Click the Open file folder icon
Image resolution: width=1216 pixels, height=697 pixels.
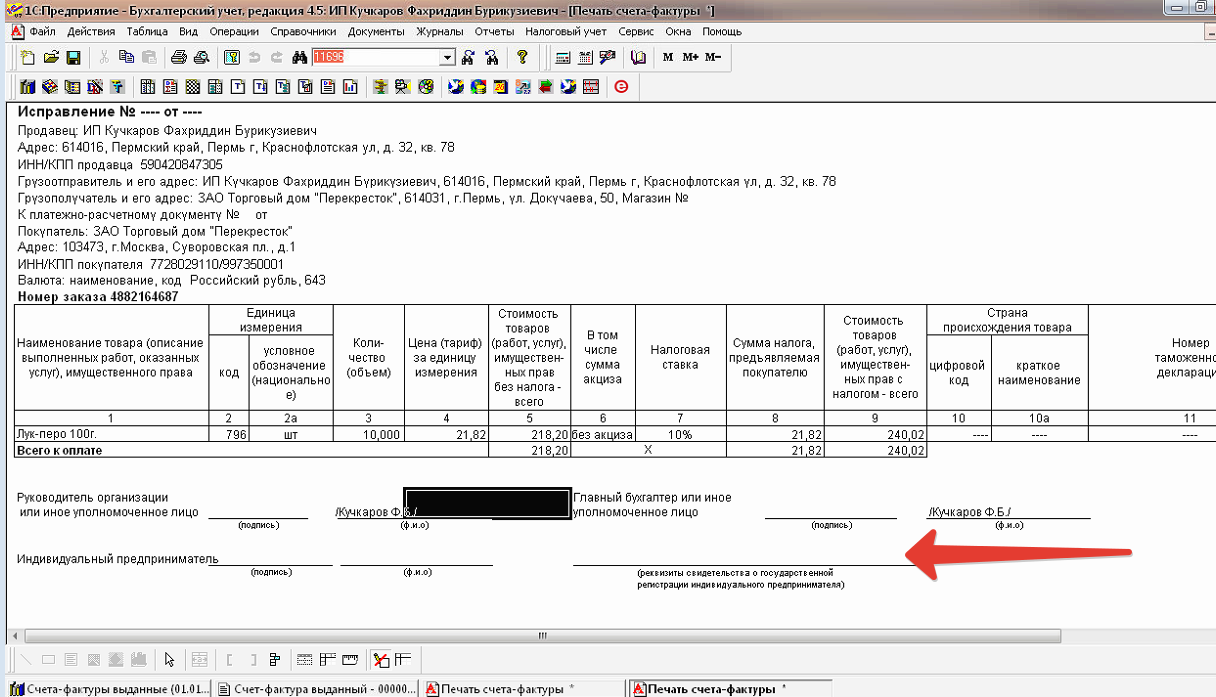pos(49,57)
